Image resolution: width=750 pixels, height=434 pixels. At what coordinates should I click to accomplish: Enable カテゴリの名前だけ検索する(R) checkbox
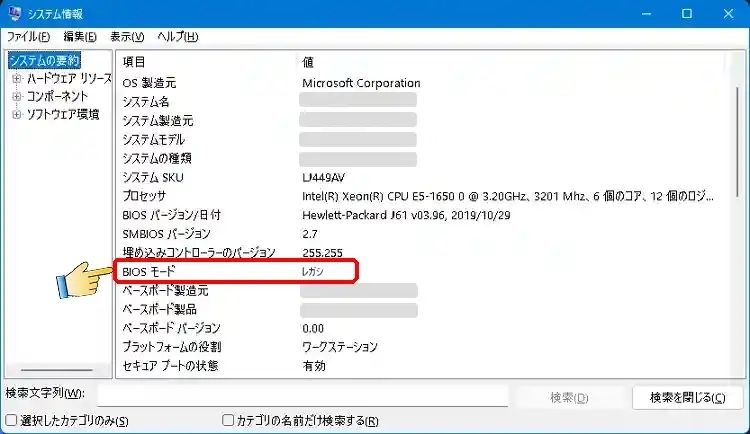click(x=228, y=421)
